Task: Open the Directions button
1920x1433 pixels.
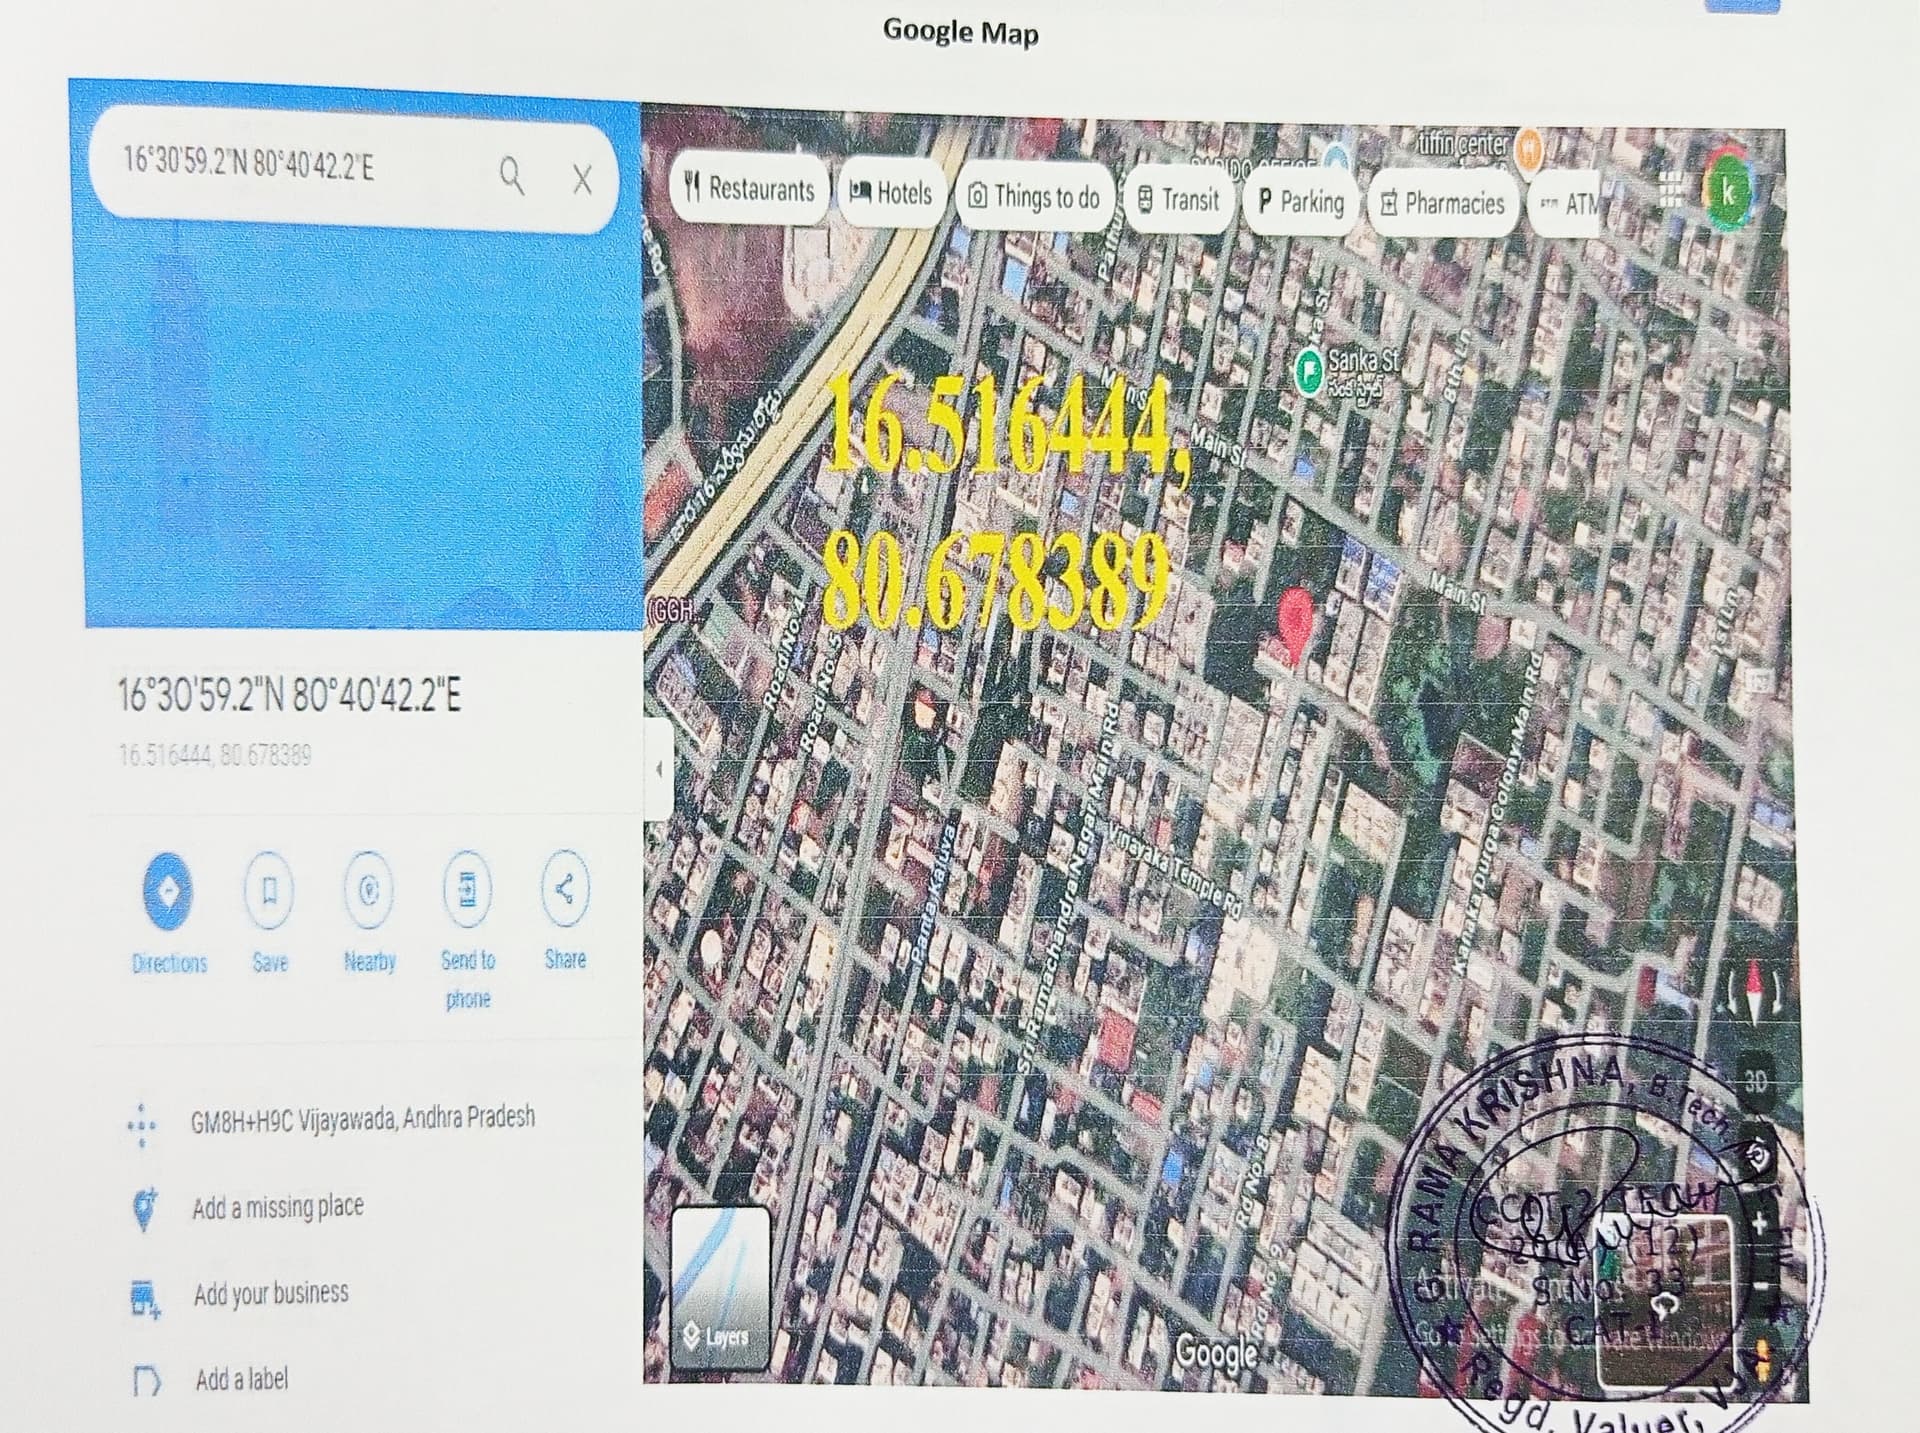Action: pos(169,889)
